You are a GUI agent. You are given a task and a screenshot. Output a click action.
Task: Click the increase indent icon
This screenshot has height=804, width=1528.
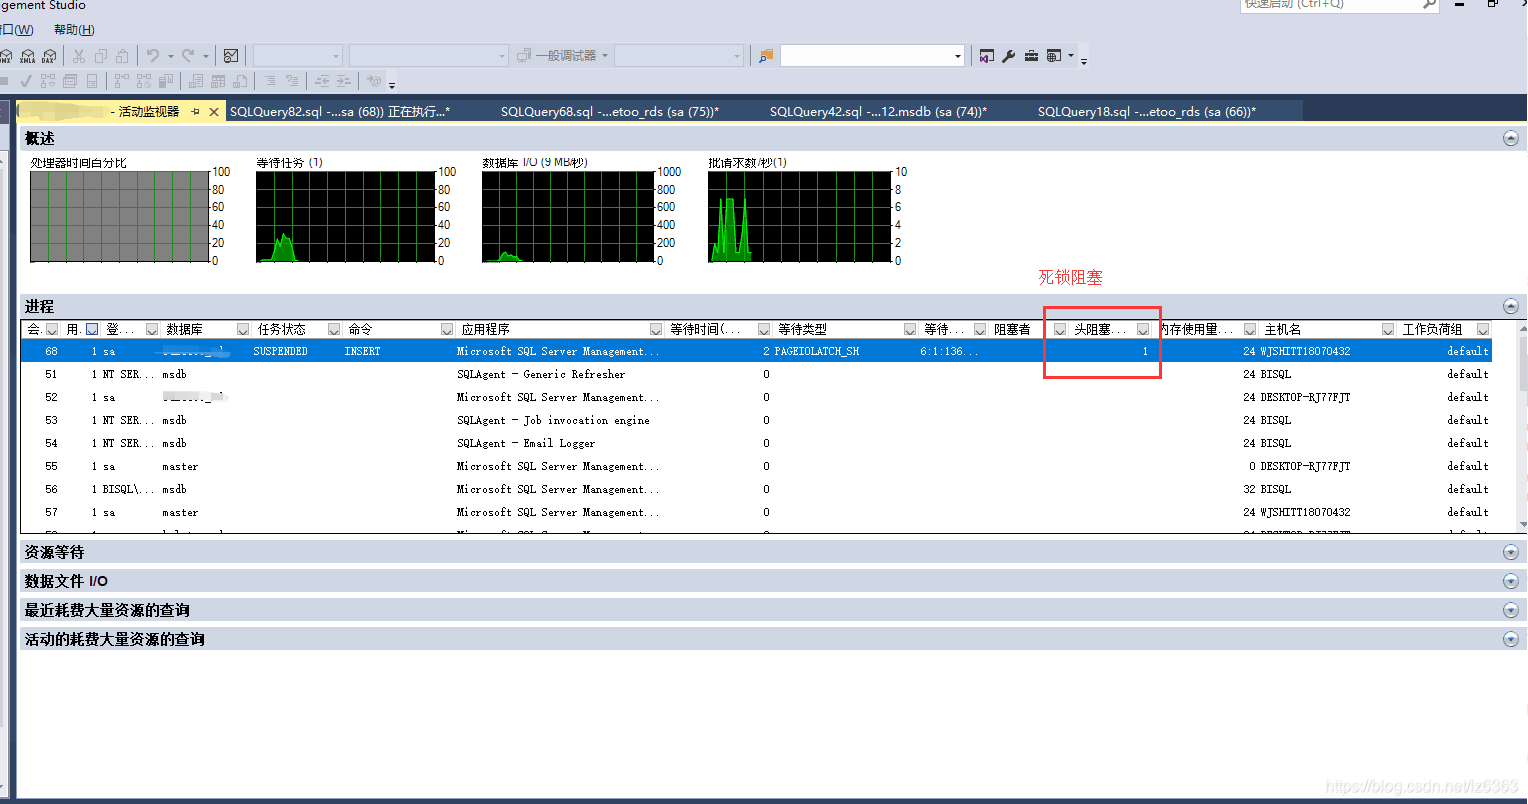tap(343, 81)
